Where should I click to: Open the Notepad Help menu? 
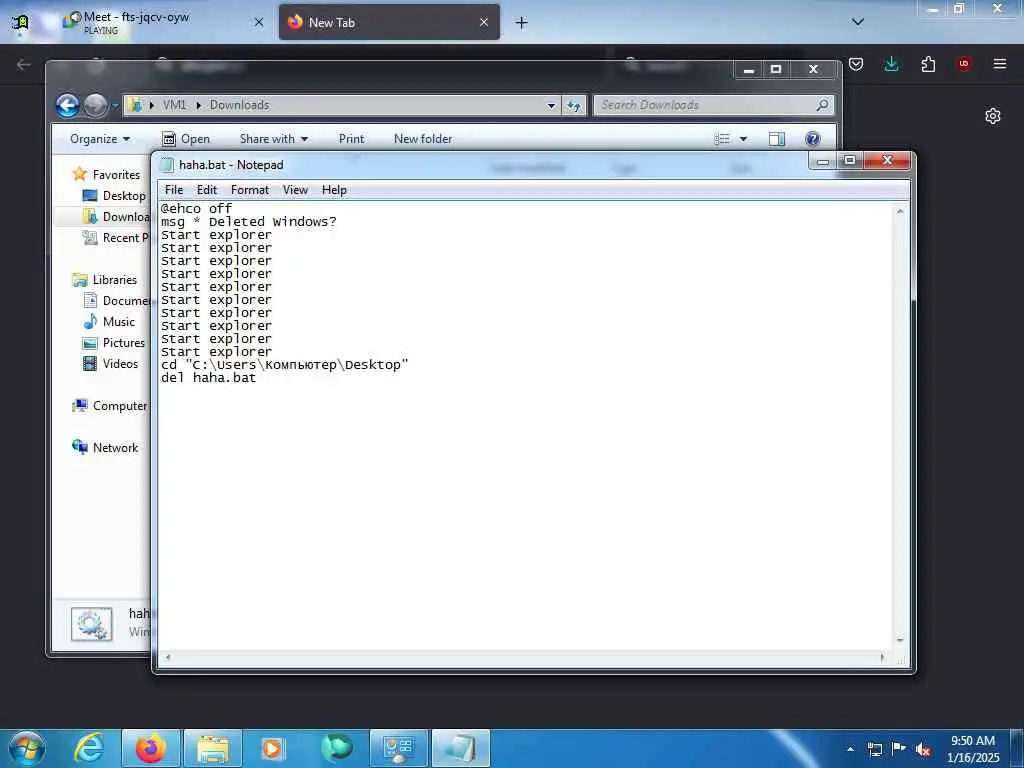click(334, 190)
